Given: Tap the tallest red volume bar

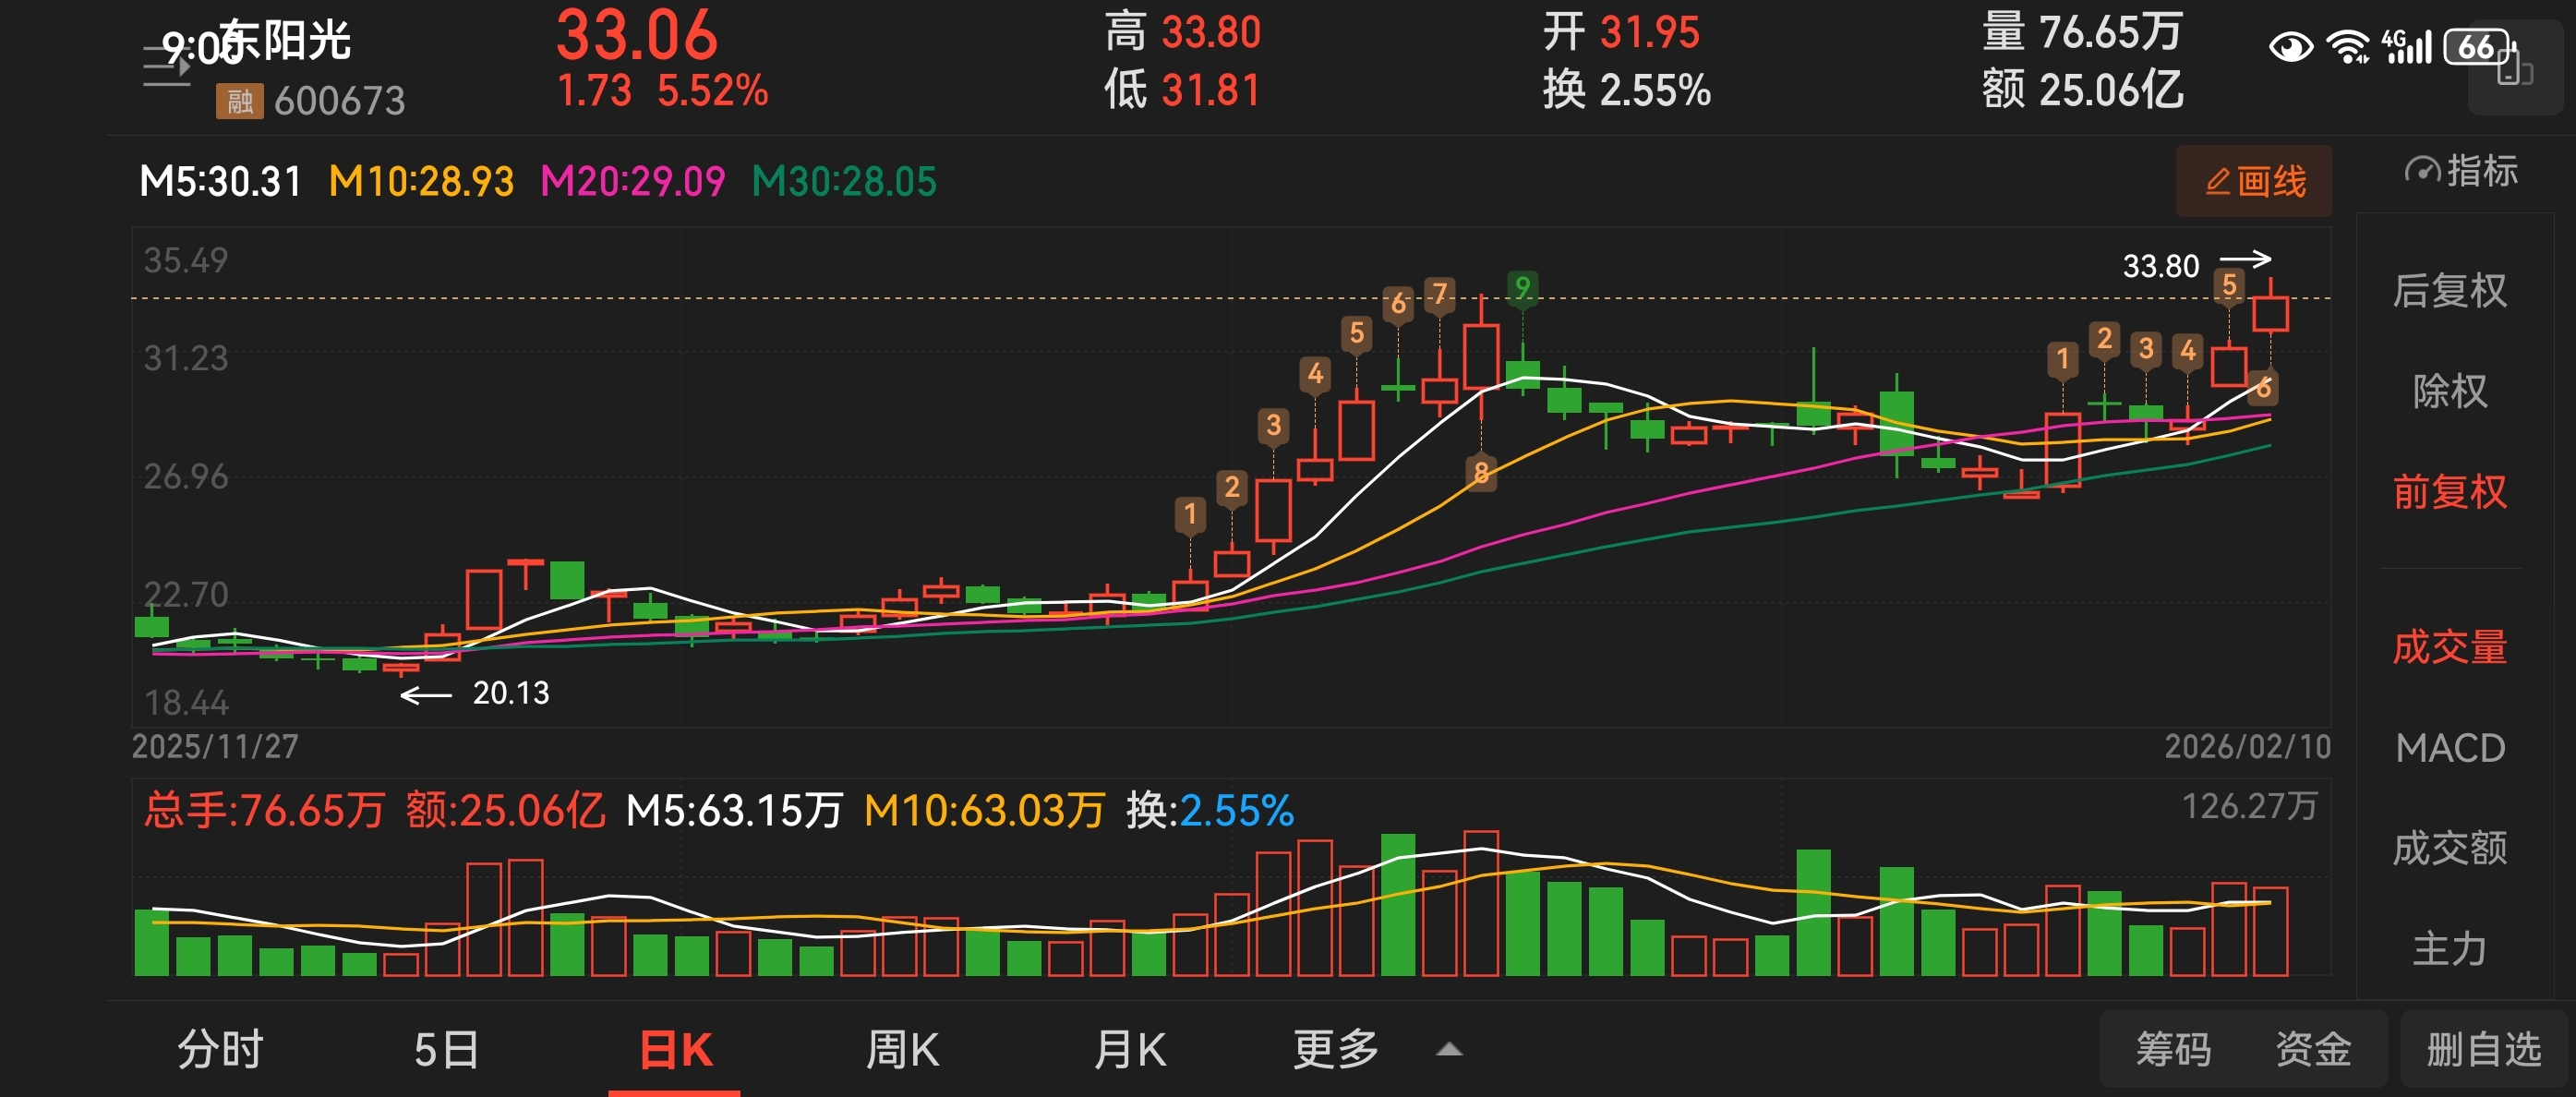Looking at the screenshot, I should coord(1481,902).
